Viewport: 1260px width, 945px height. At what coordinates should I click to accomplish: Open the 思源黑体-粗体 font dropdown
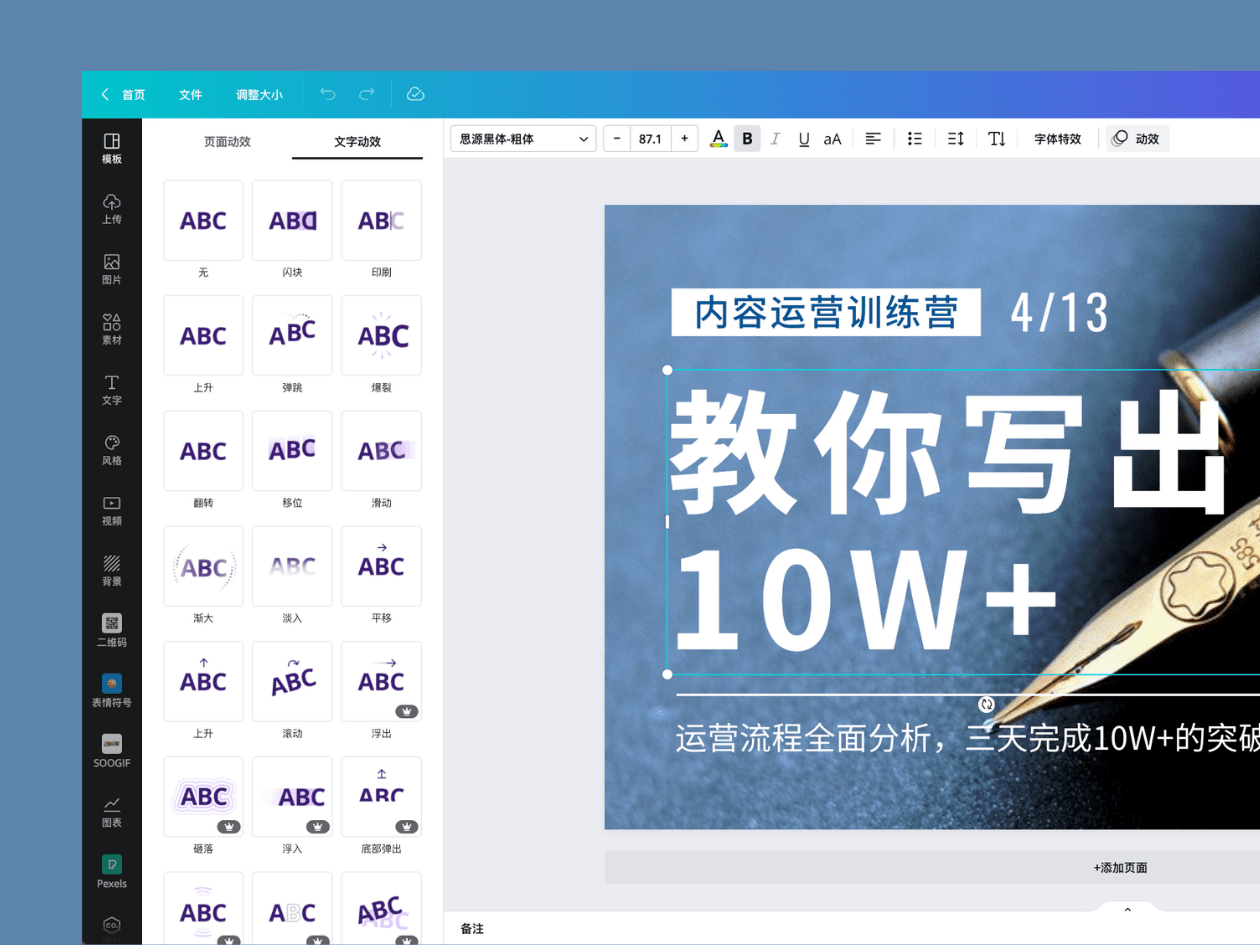tap(523, 139)
